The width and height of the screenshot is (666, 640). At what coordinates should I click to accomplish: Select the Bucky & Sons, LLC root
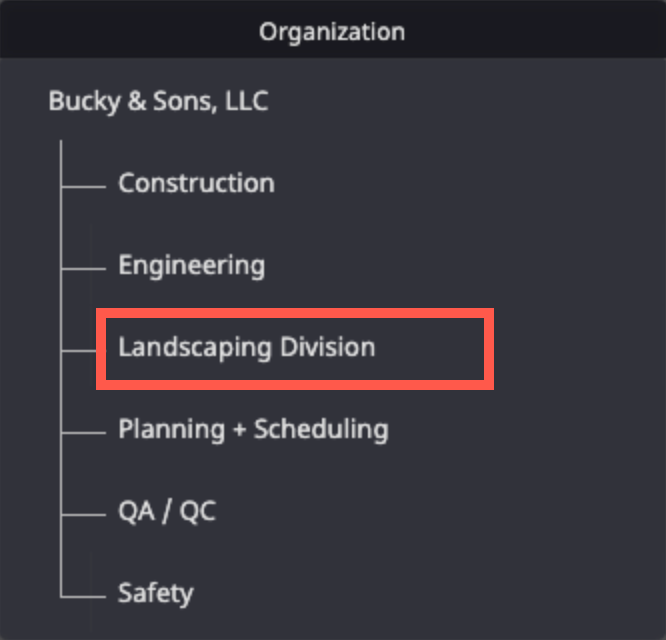(158, 101)
